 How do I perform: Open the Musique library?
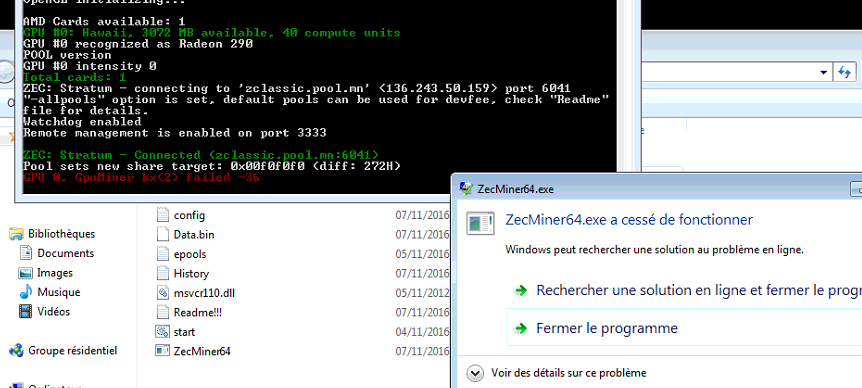coord(59,292)
